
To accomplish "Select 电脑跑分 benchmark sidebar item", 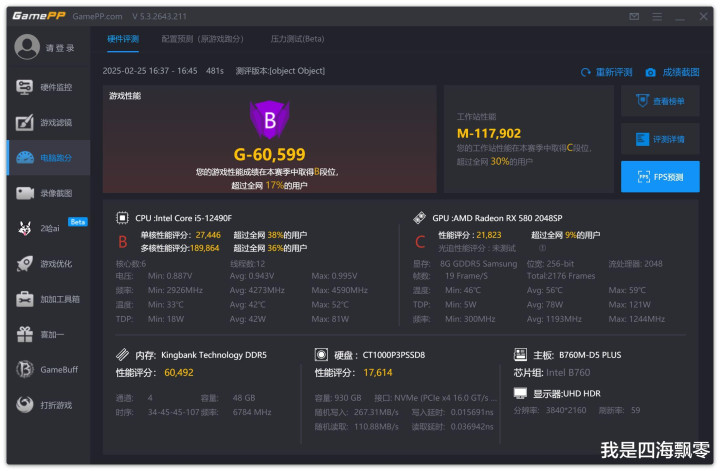I will 48,157.
